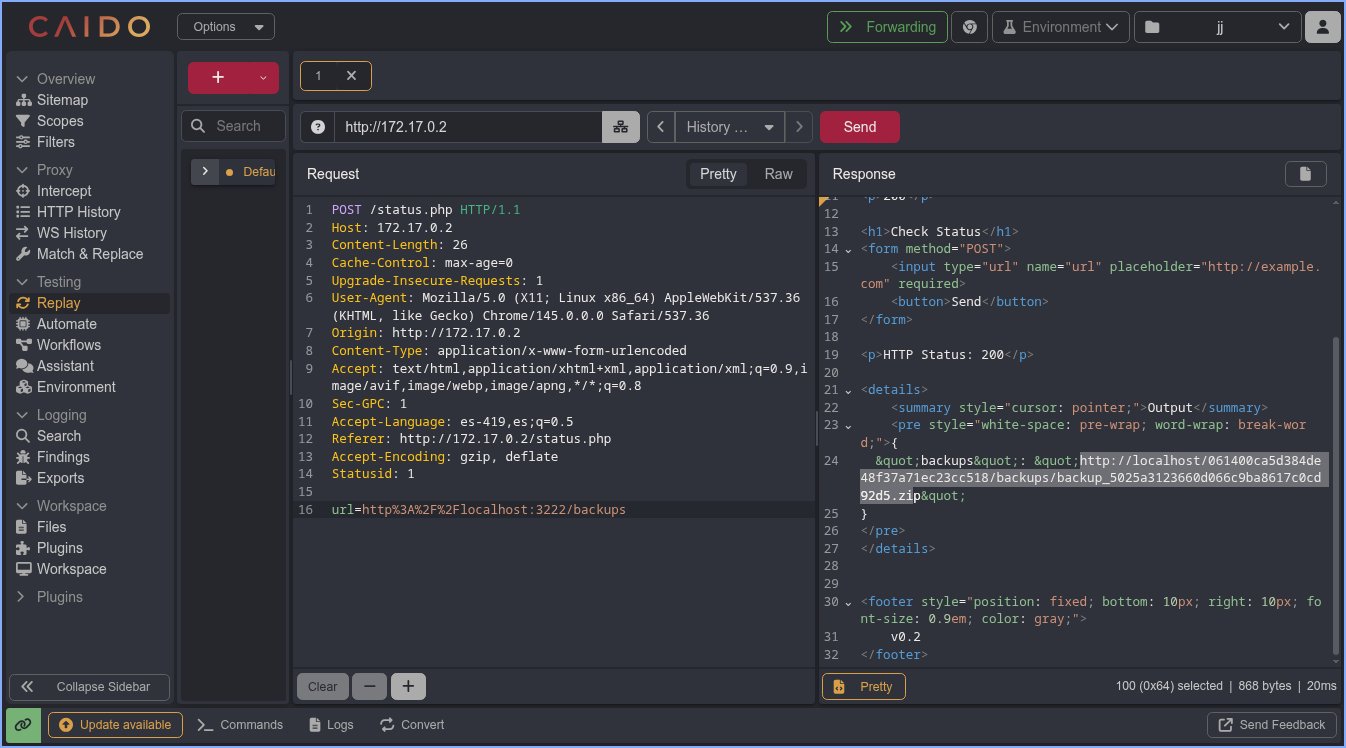Screen dimensions: 1346x748
Task: Expand the Default collection chevron
Action: (x=204, y=172)
